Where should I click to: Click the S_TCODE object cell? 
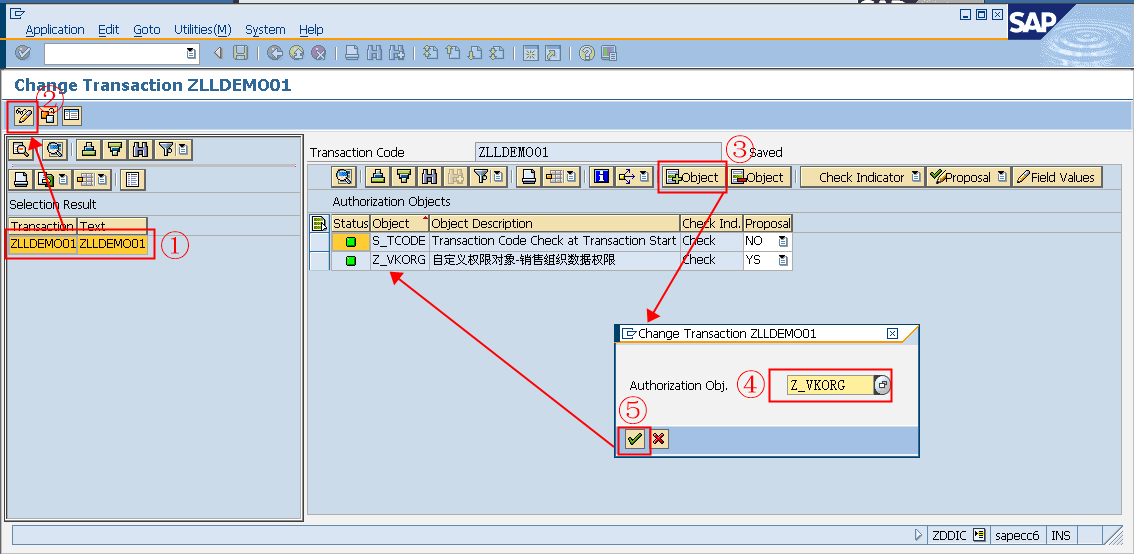399,241
